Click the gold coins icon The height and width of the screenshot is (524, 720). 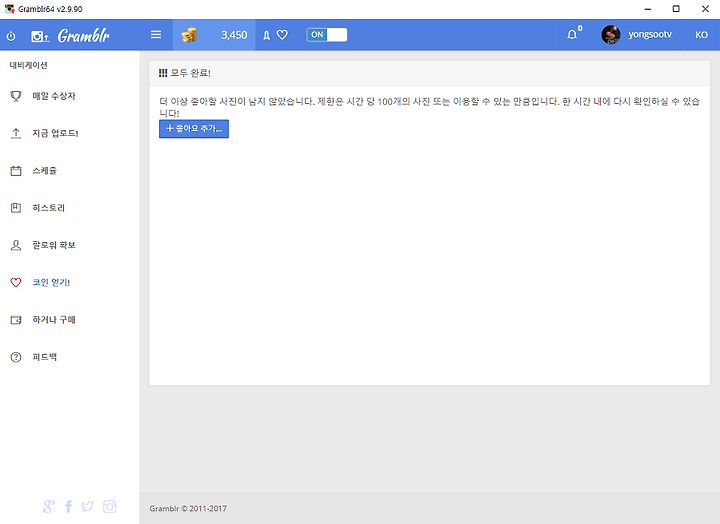189,35
